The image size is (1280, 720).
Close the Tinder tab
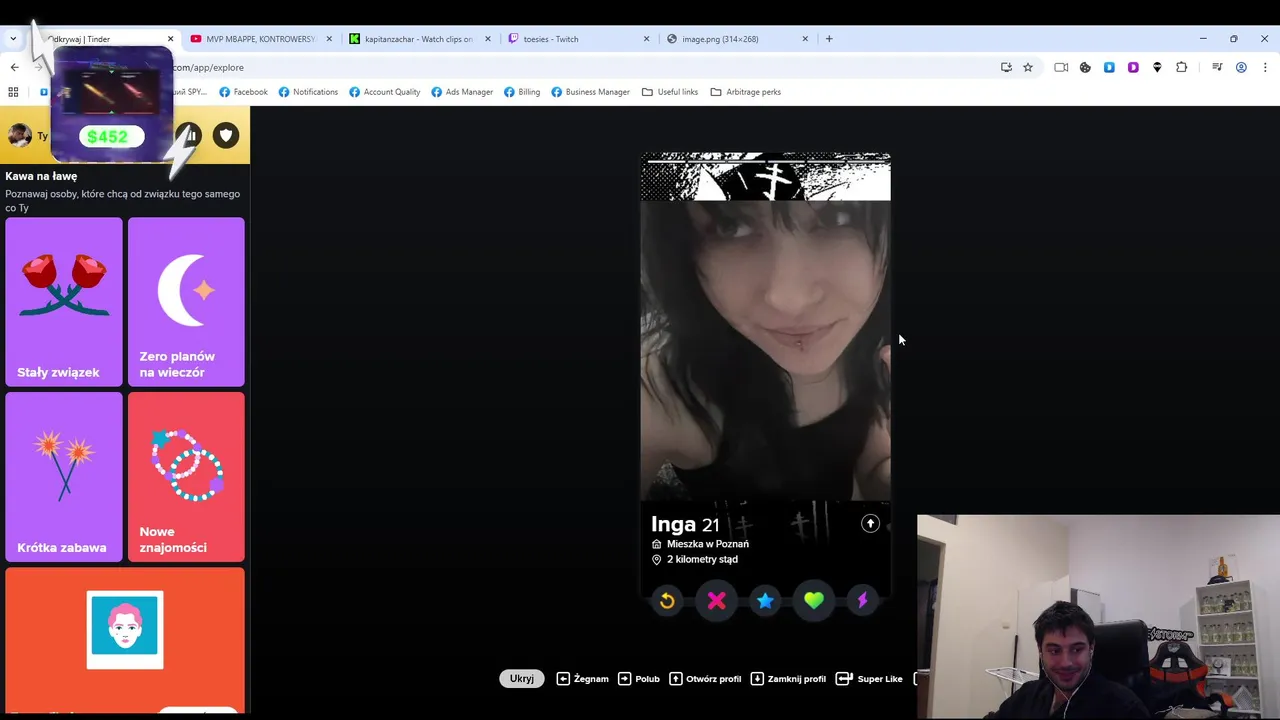point(170,39)
